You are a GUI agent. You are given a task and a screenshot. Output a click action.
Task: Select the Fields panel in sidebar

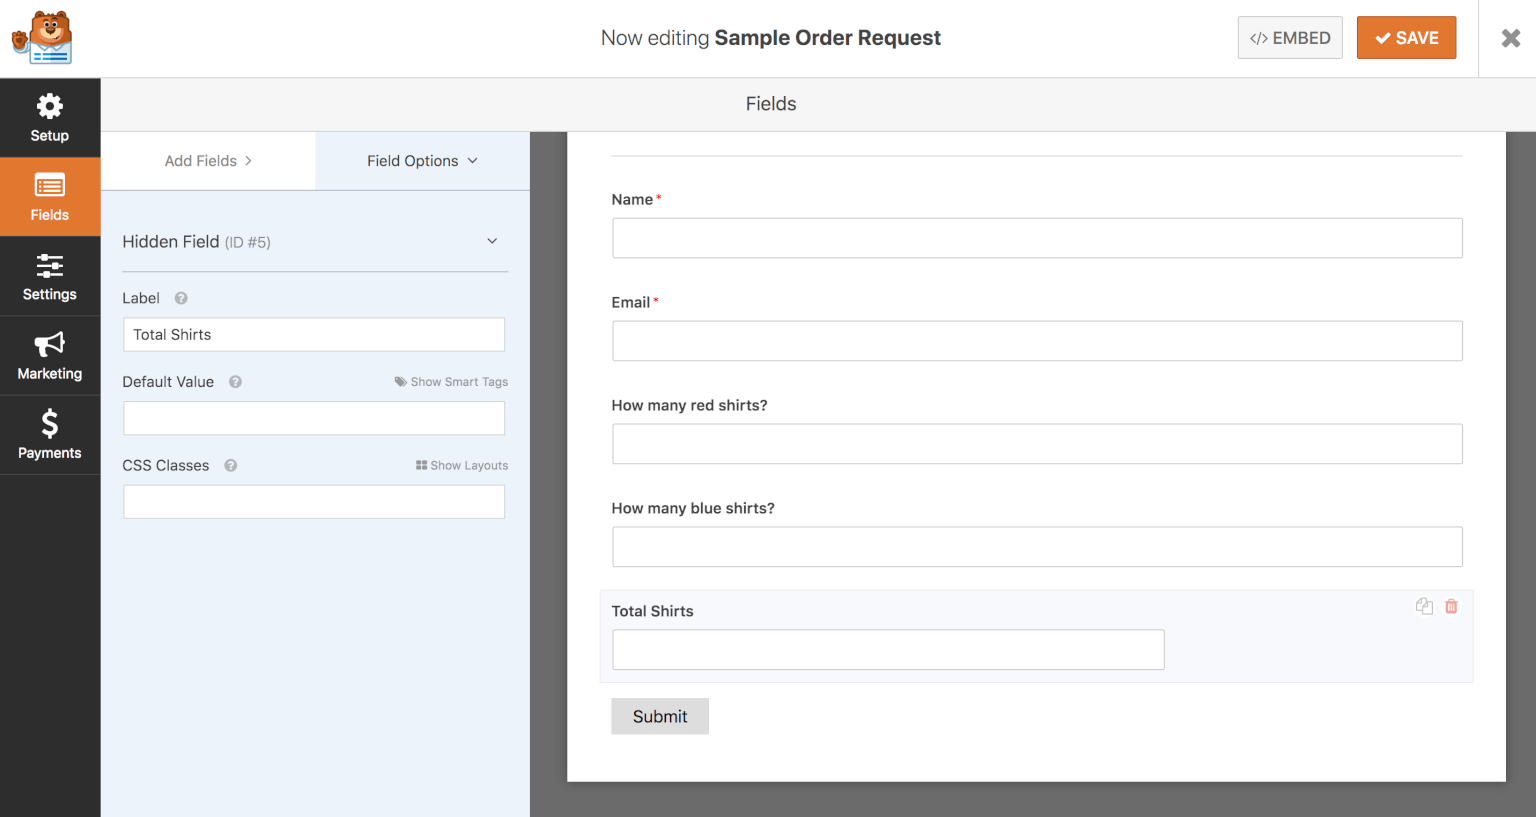[49, 196]
